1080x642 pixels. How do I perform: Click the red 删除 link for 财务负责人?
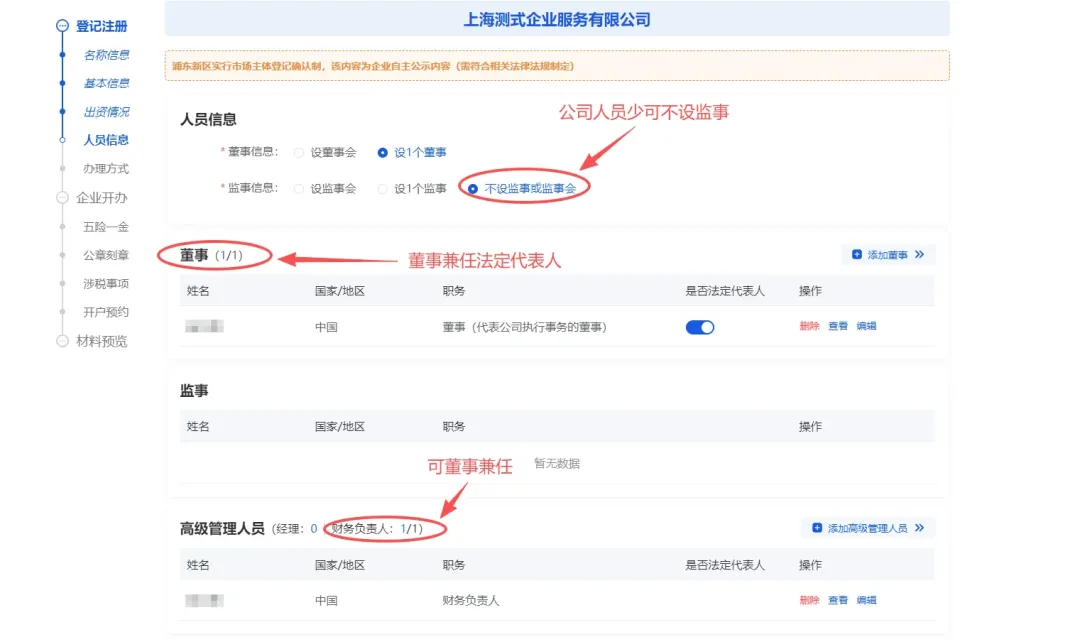(x=809, y=600)
